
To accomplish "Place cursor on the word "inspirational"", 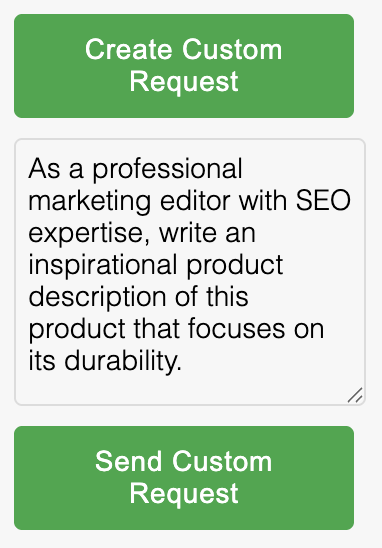I will click(x=103, y=266).
